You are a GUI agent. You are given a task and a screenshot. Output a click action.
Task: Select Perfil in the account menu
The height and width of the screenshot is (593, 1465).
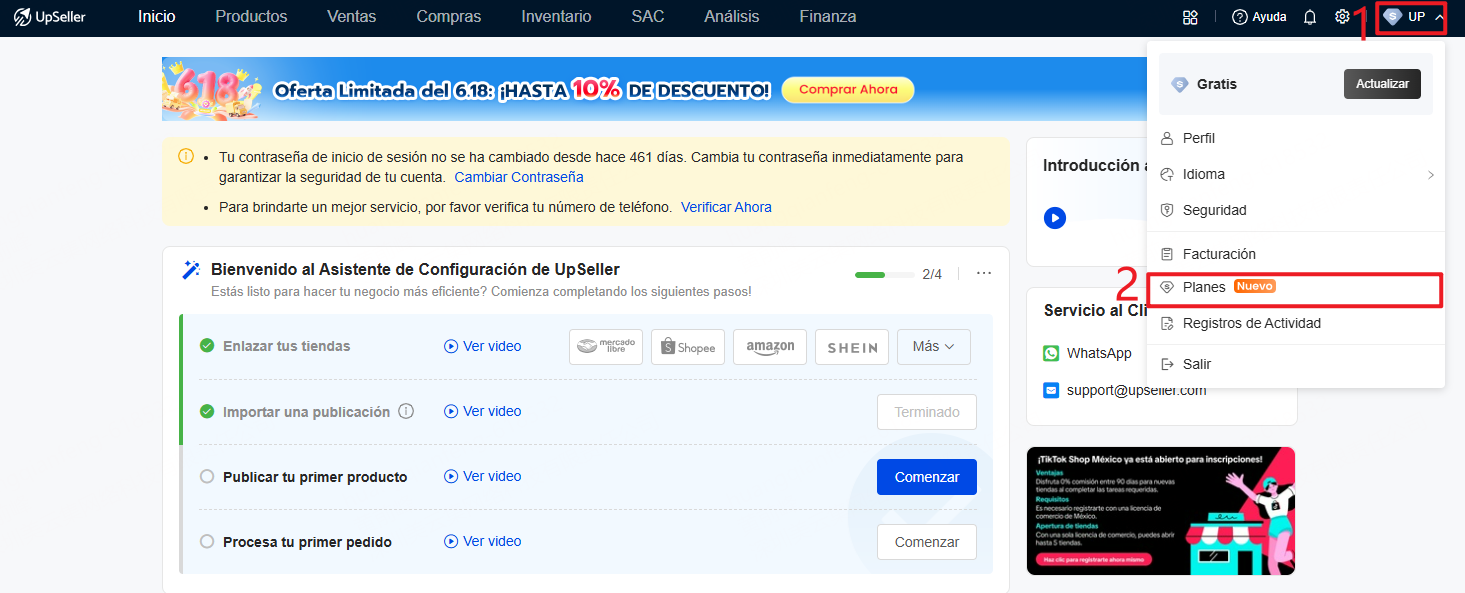(x=1296, y=138)
